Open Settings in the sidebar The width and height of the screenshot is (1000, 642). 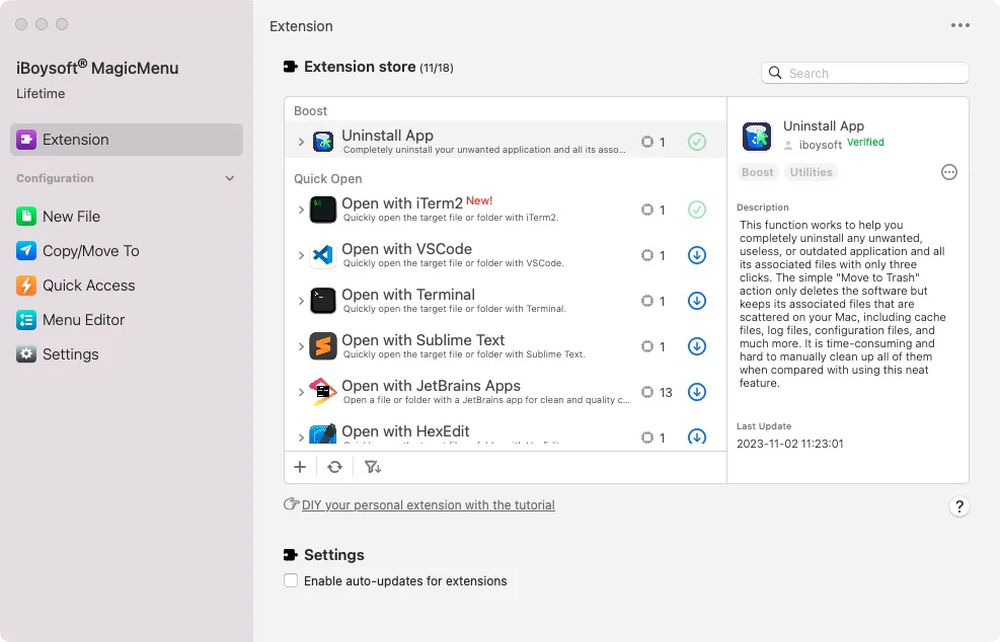point(57,354)
